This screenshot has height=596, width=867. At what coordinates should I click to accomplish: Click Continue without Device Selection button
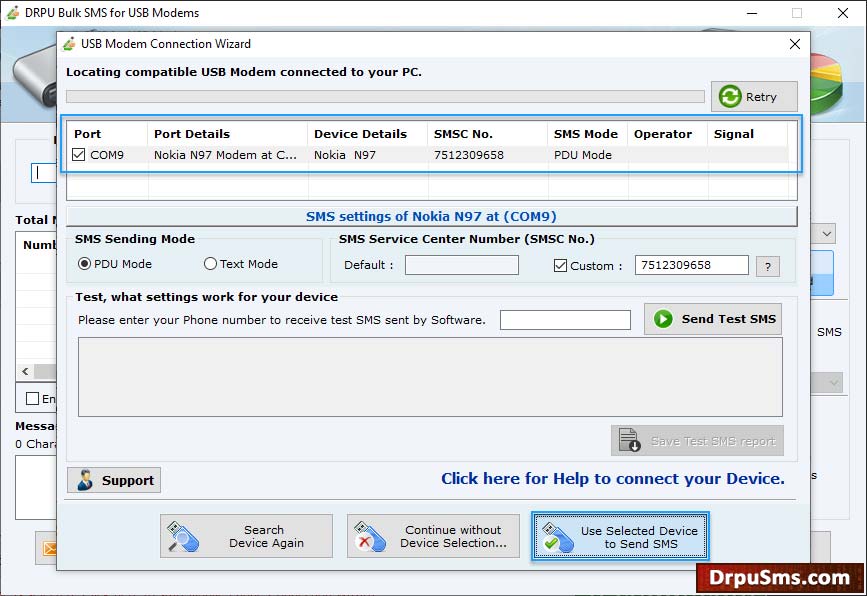tap(434, 536)
